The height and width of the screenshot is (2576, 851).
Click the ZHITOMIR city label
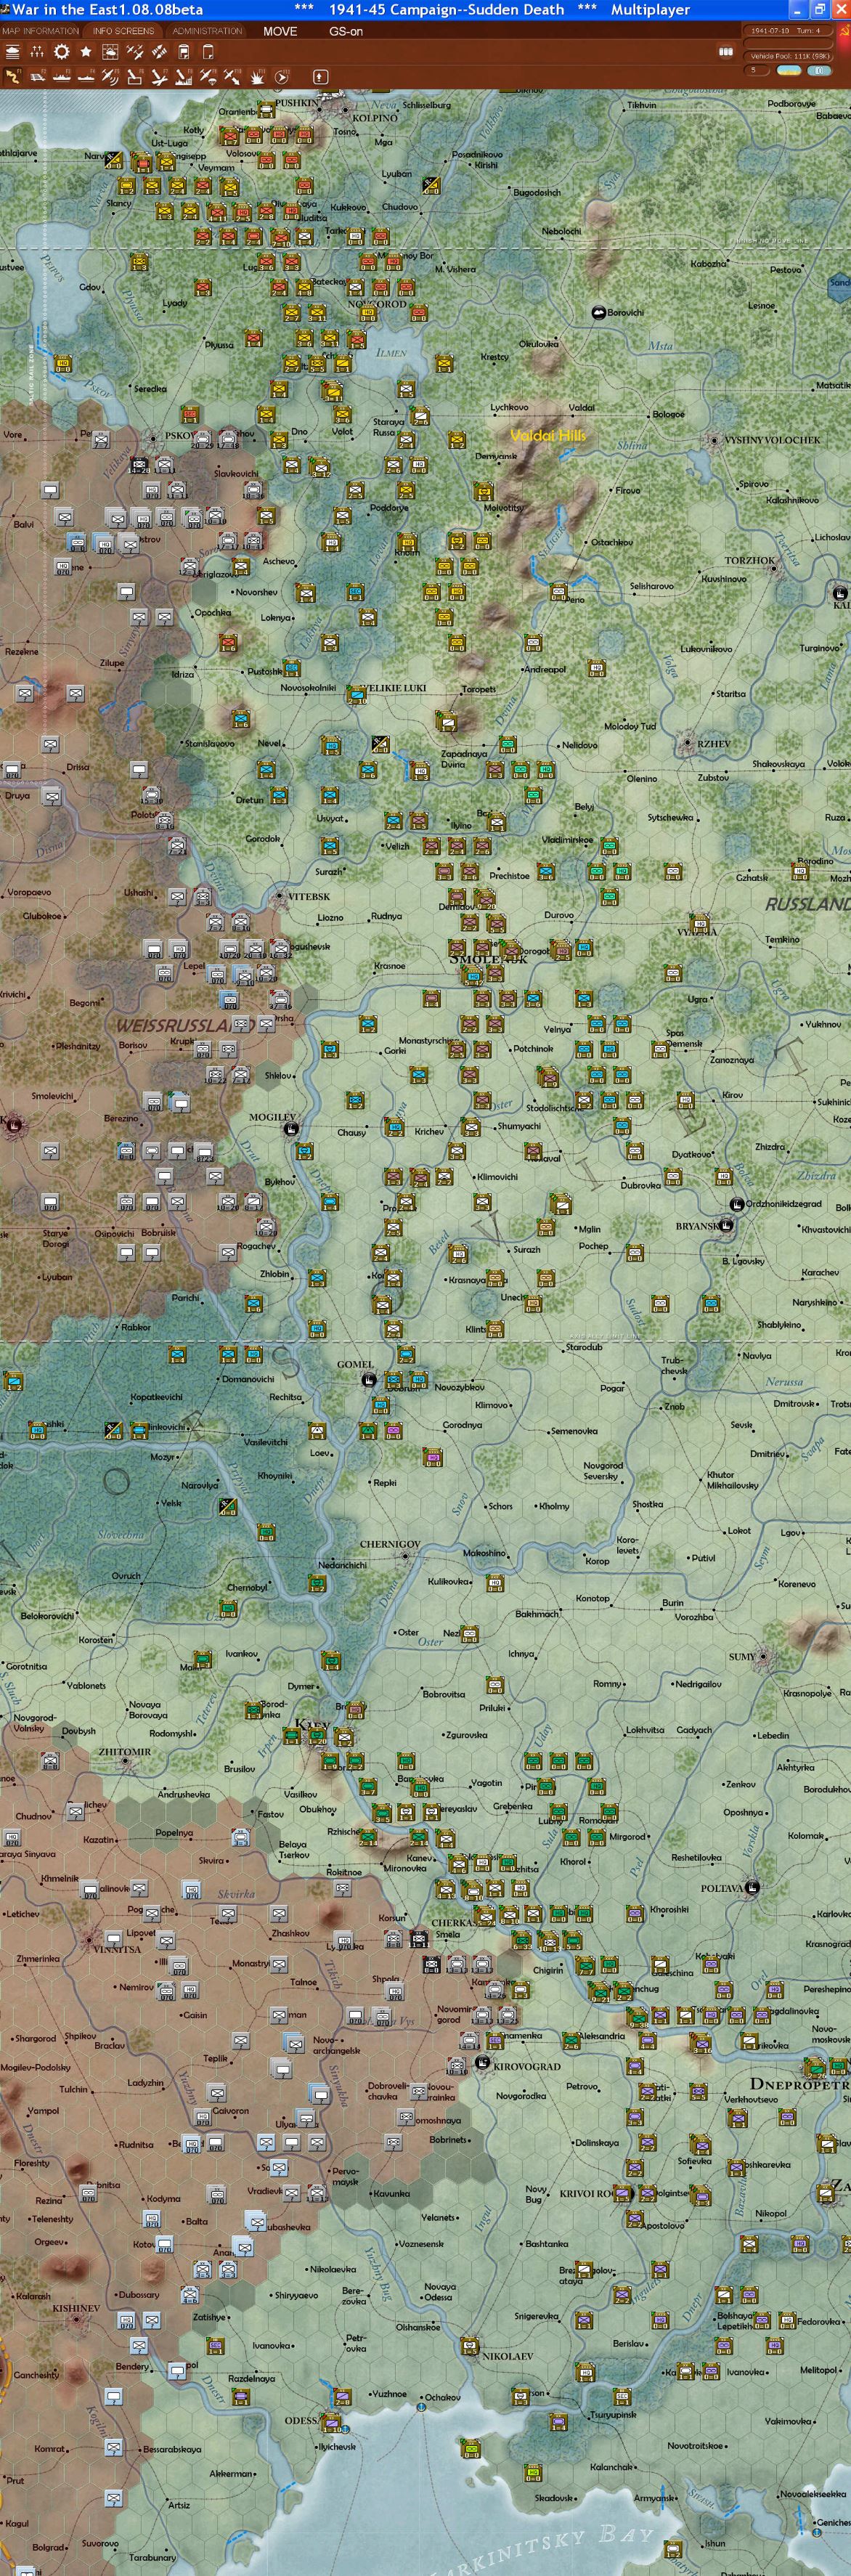pyautogui.click(x=124, y=1752)
